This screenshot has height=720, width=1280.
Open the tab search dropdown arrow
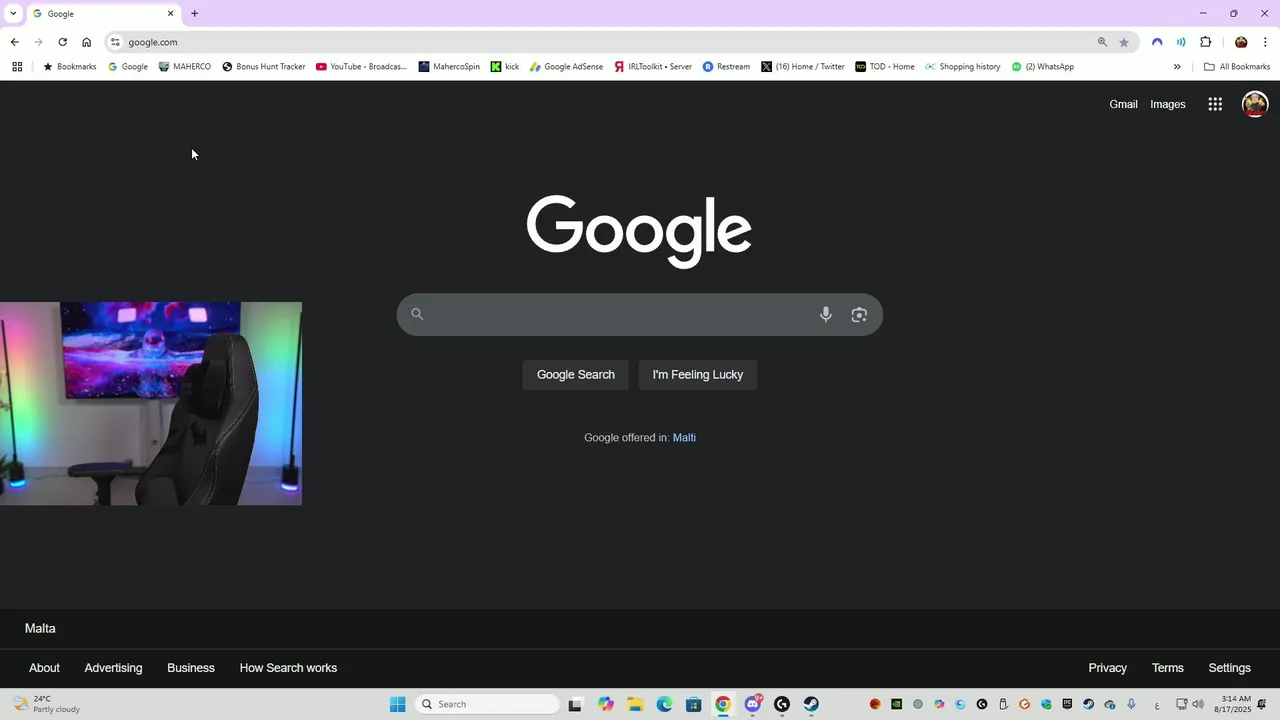13,14
